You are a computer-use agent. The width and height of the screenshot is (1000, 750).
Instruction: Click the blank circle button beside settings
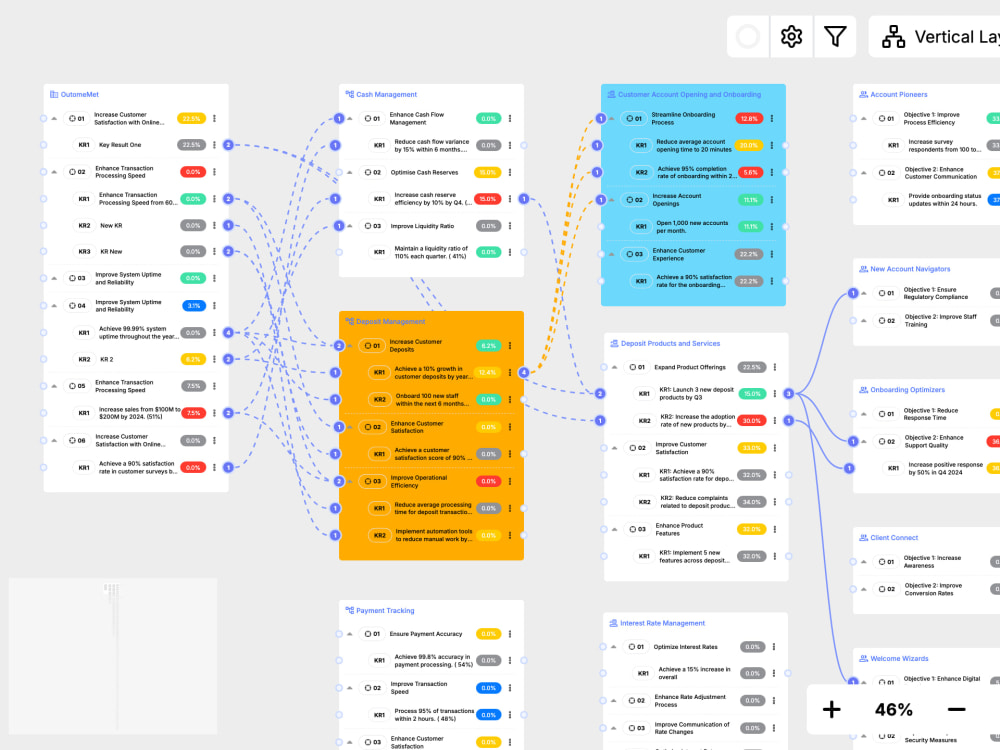click(747, 36)
